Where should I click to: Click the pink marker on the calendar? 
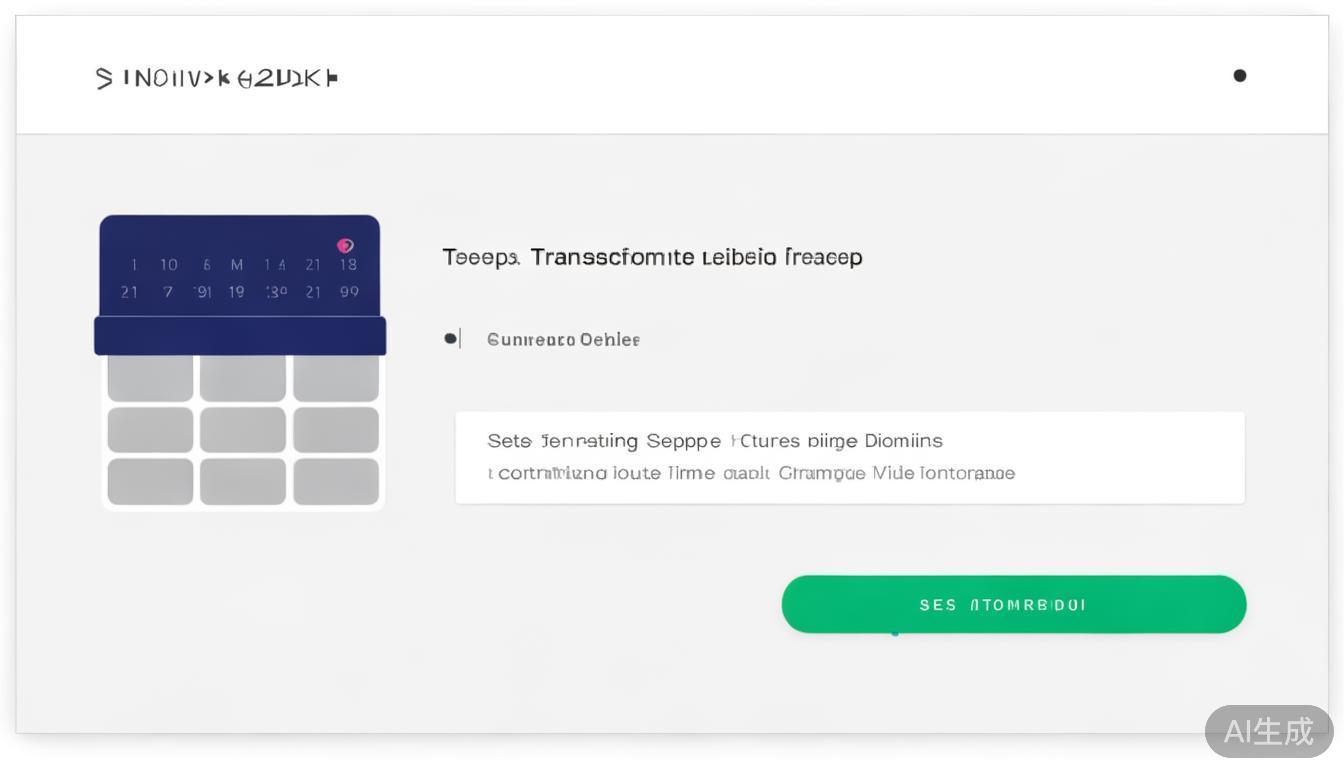pyautogui.click(x=345, y=245)
